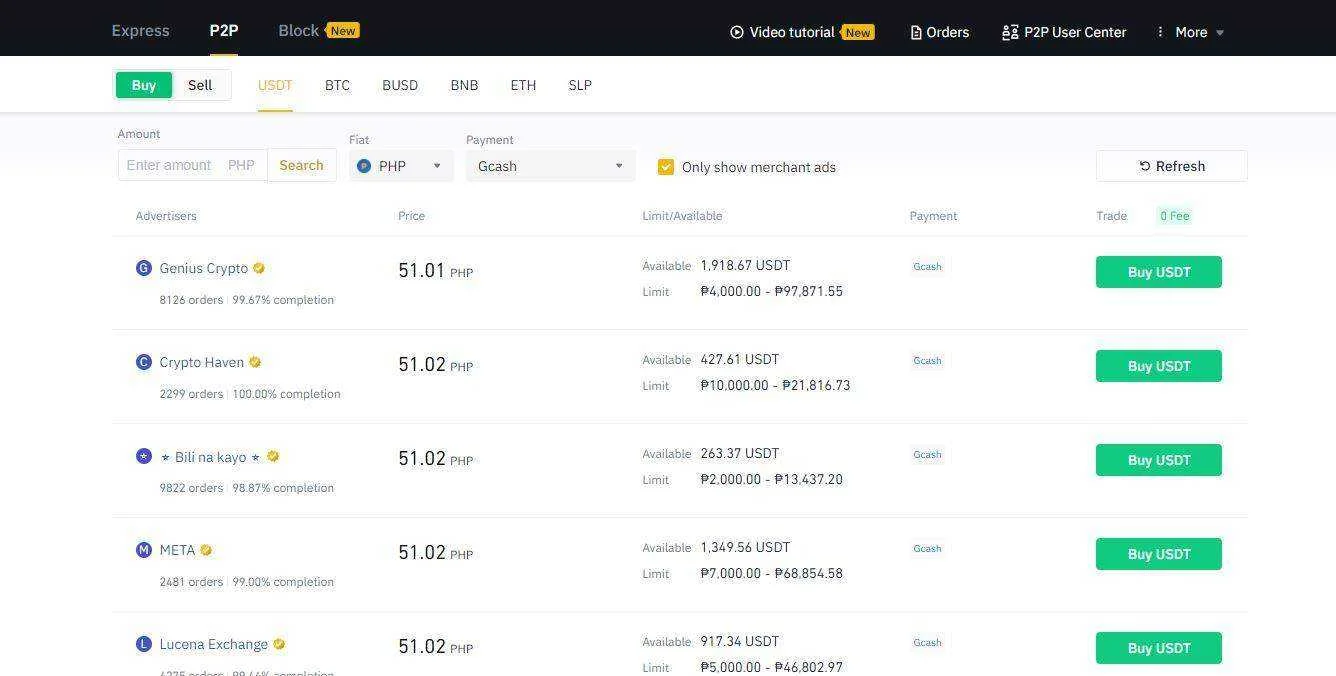
Task: Select the ETH coin tab
Action: [523, 85]
